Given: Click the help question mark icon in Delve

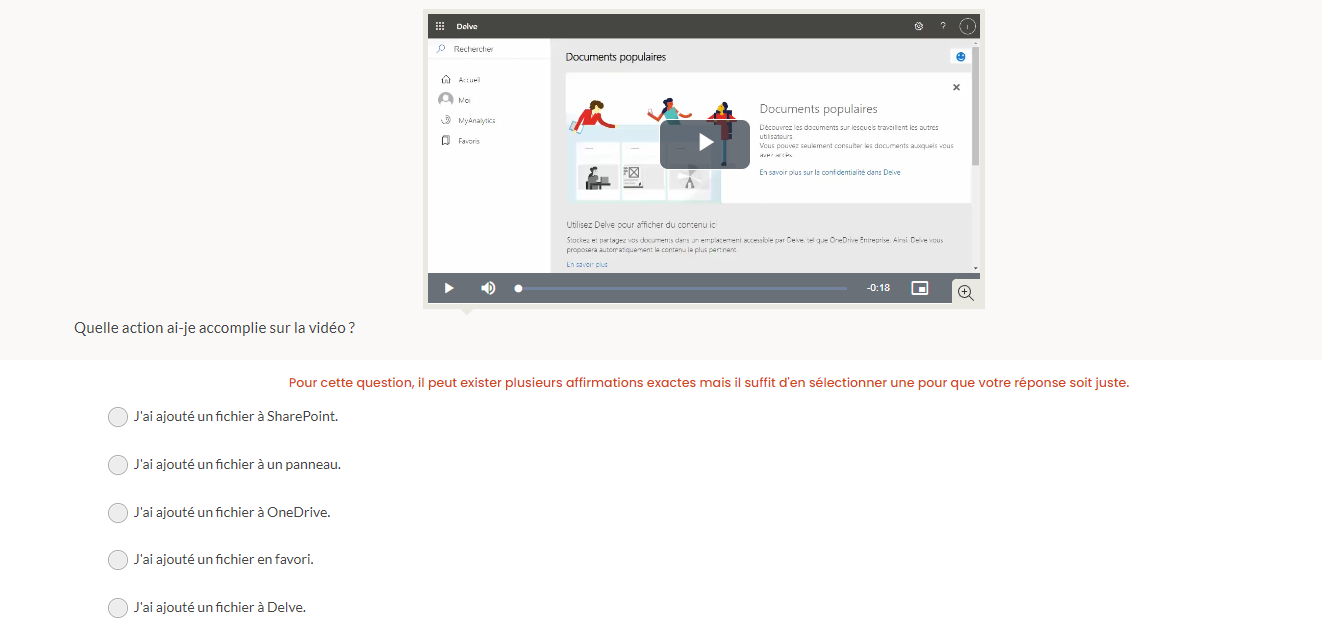Looking at the screenshot, I should click(x=942, y=26).
